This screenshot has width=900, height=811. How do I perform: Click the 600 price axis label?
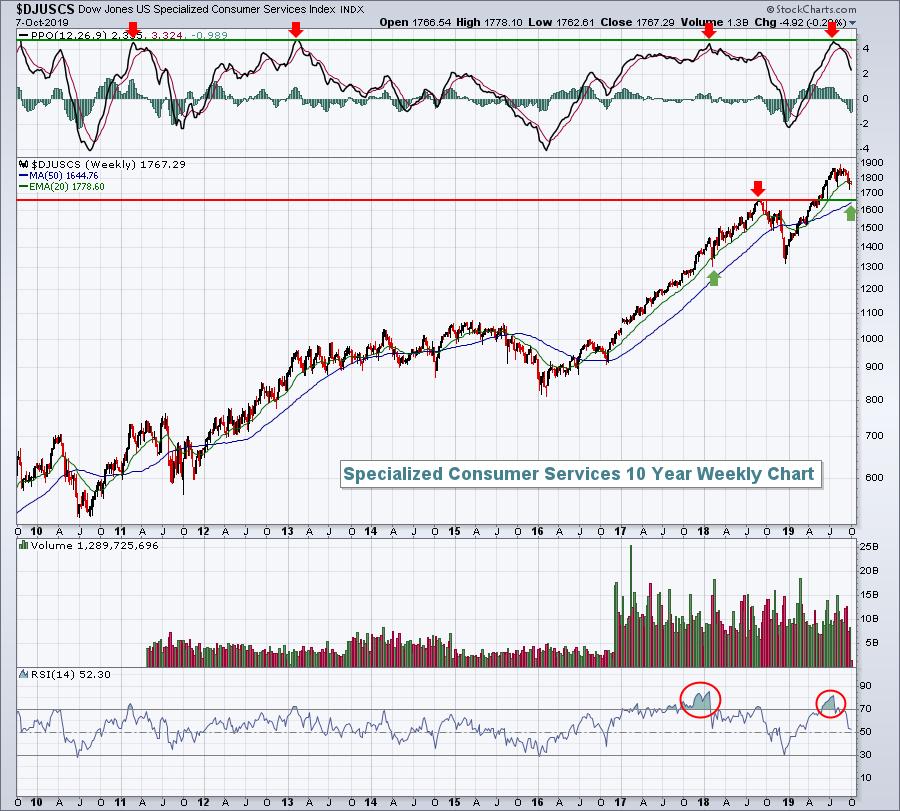(x=874, y=478)
